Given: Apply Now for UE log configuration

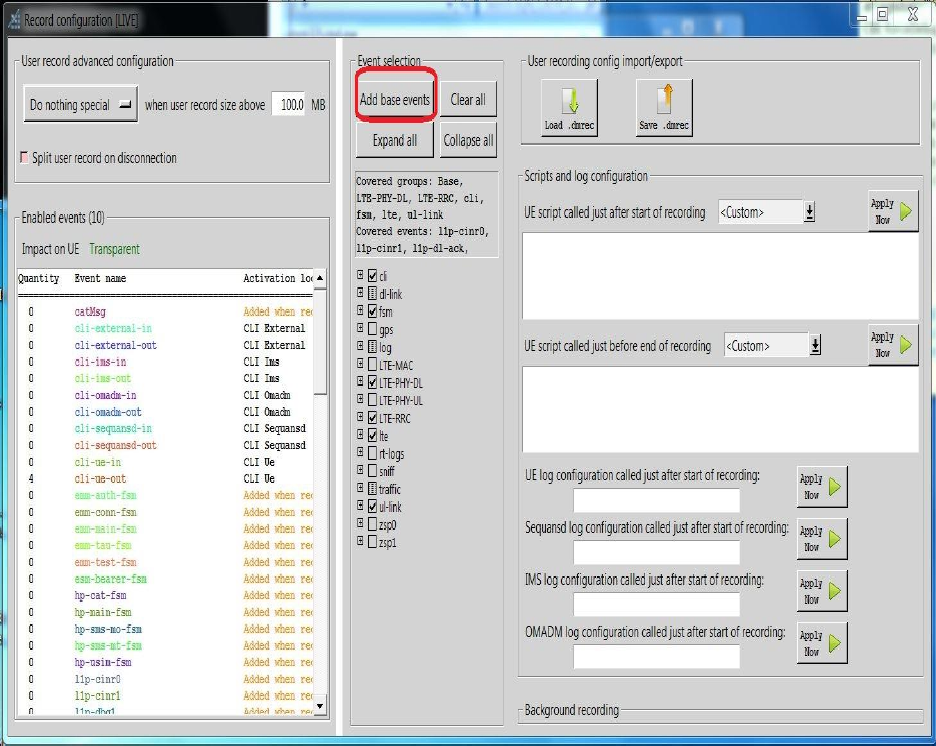Looking at the screenshot, I should [x=821, y=486].
